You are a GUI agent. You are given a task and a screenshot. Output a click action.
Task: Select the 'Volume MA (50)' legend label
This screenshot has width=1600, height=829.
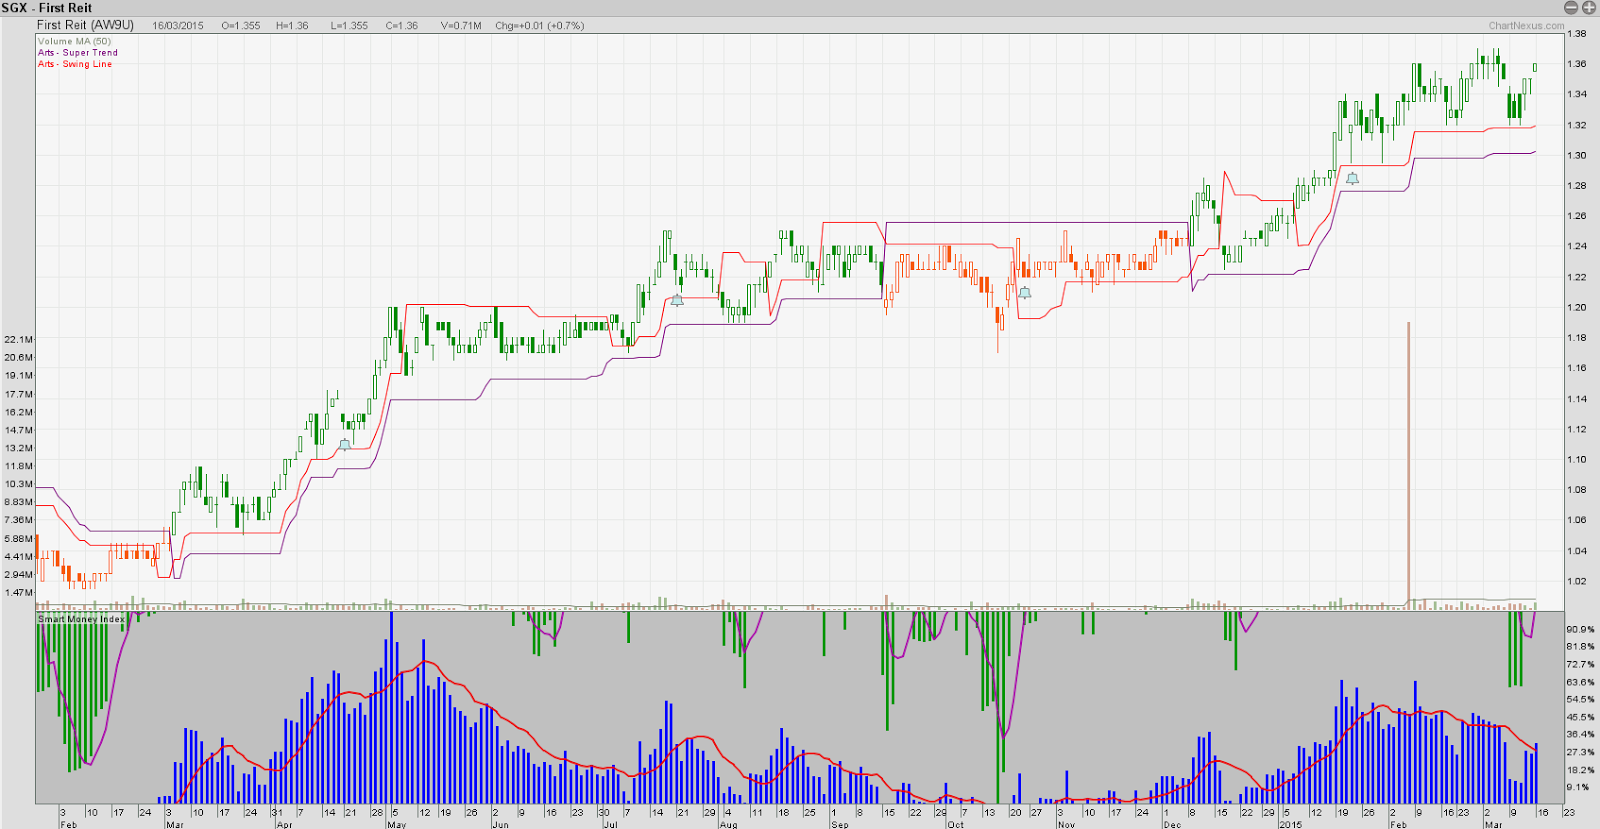pos(74,42)
